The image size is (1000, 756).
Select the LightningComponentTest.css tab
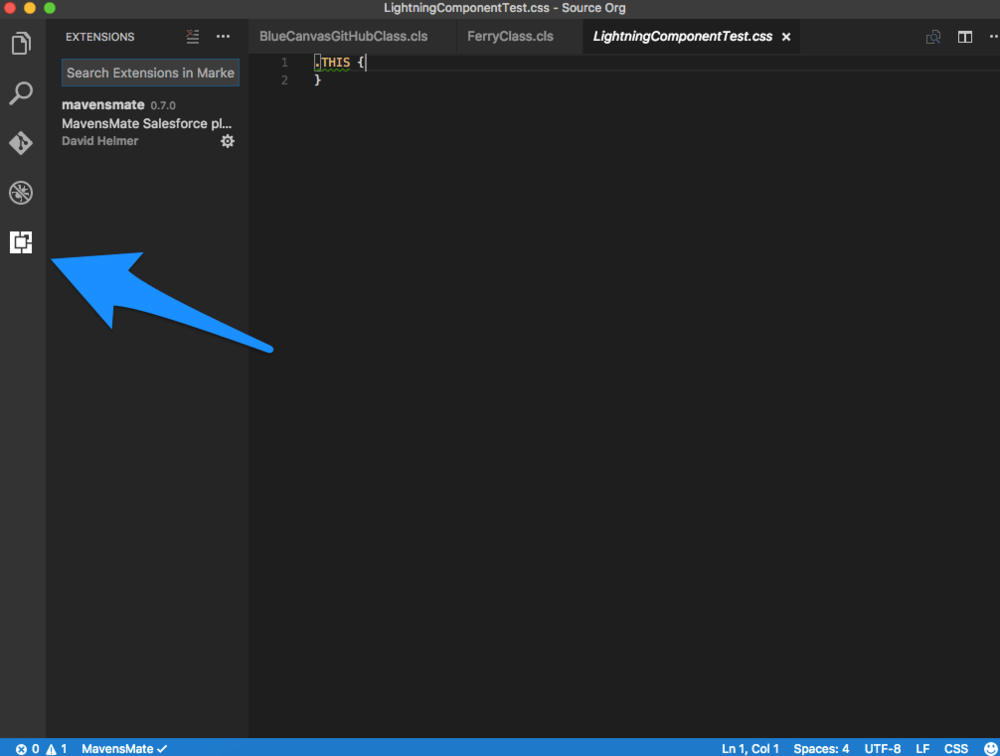[x=682, y=36]
